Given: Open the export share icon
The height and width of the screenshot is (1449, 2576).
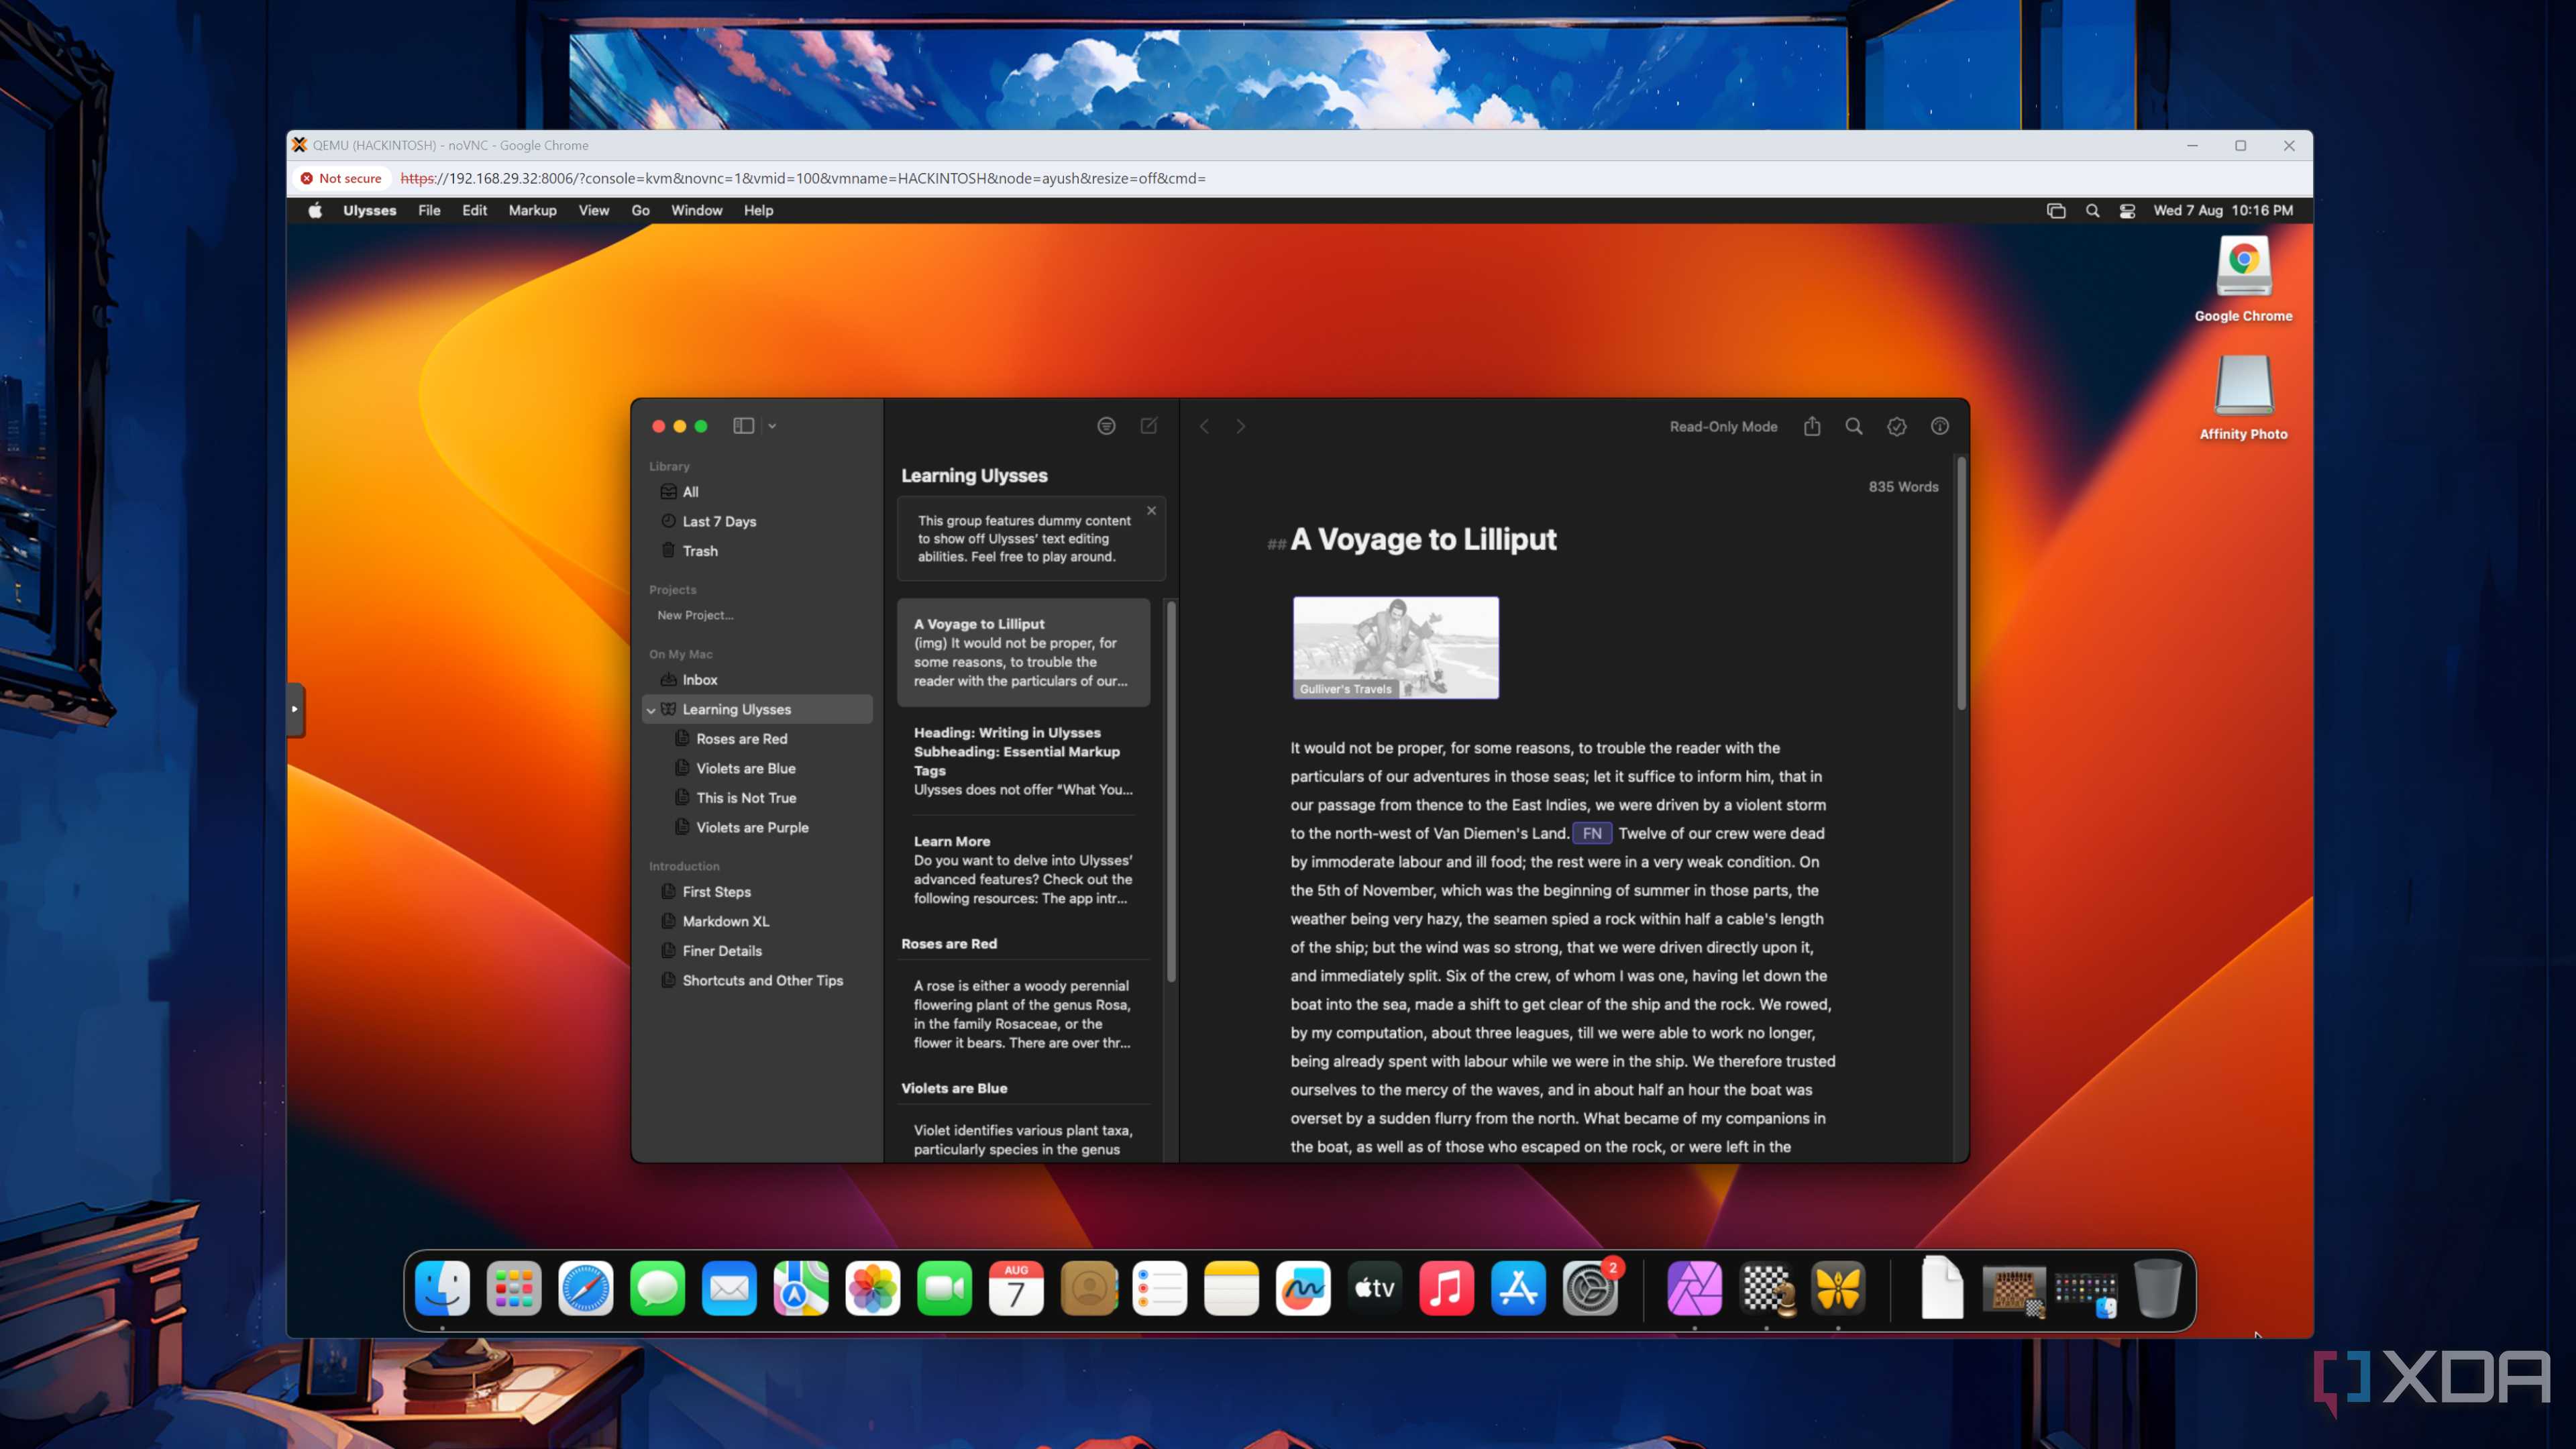Looking at the screenshot, I should pos(1812,426).
